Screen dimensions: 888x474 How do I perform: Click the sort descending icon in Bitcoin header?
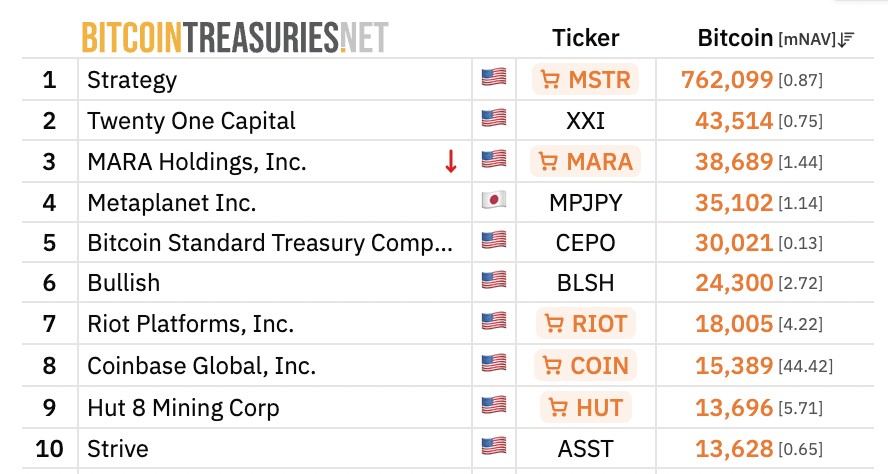846,39
